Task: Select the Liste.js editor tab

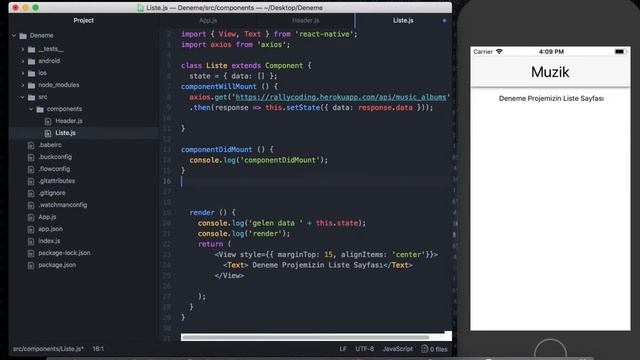Action: pyautogui.click(x=403, y=20)
